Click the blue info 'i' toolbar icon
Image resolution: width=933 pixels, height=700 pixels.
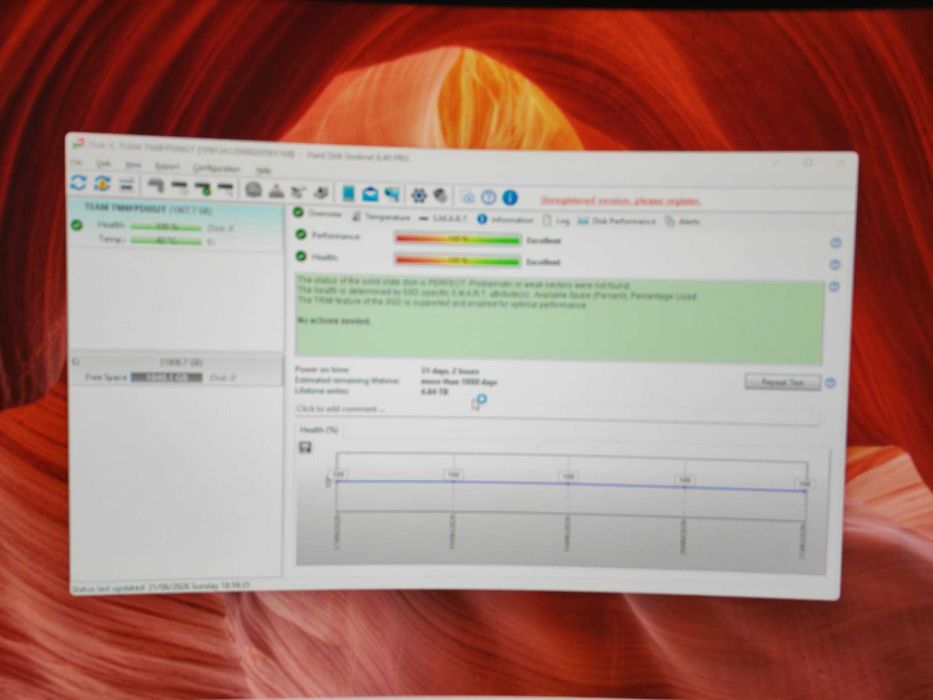pos(510,198)
